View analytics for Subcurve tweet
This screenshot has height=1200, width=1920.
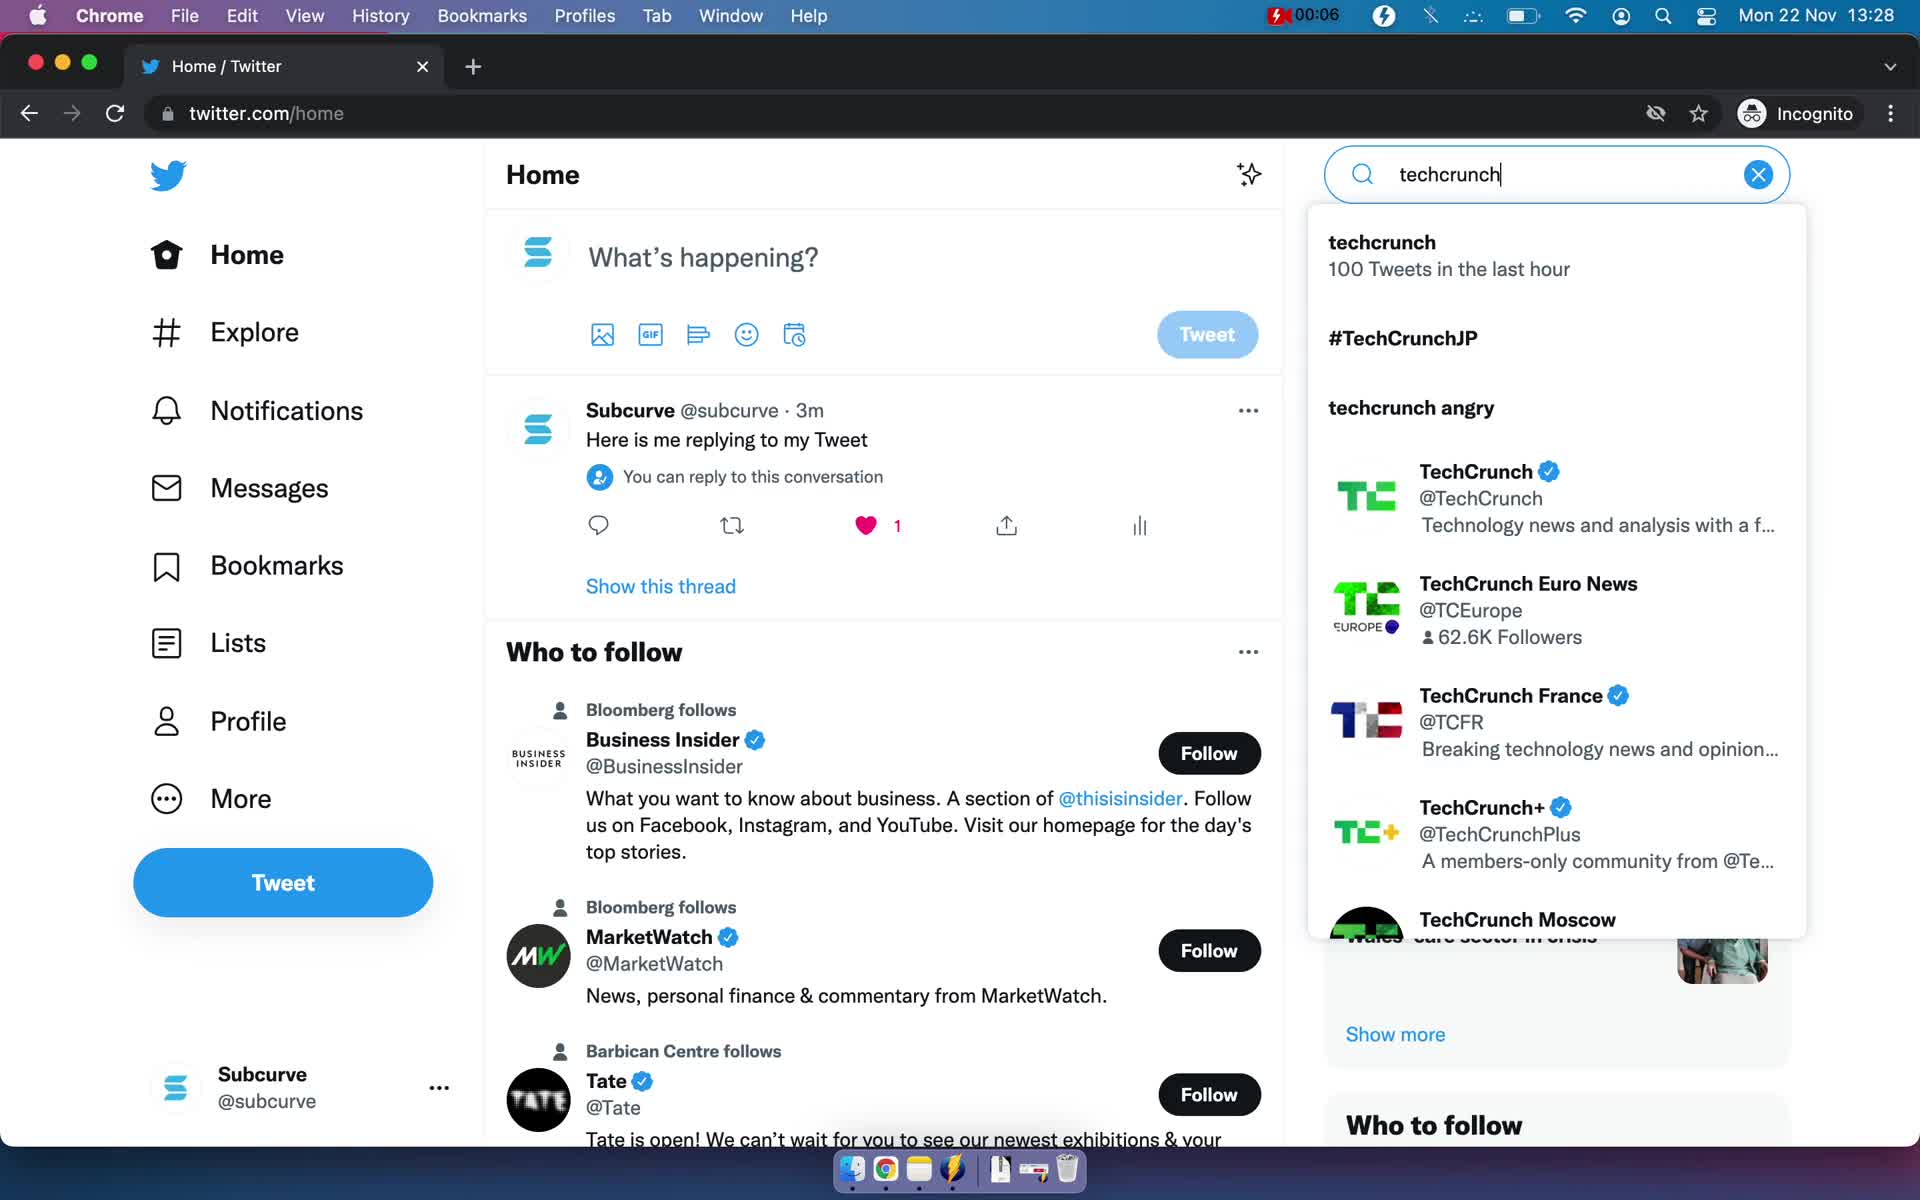tap(1139, 525)
